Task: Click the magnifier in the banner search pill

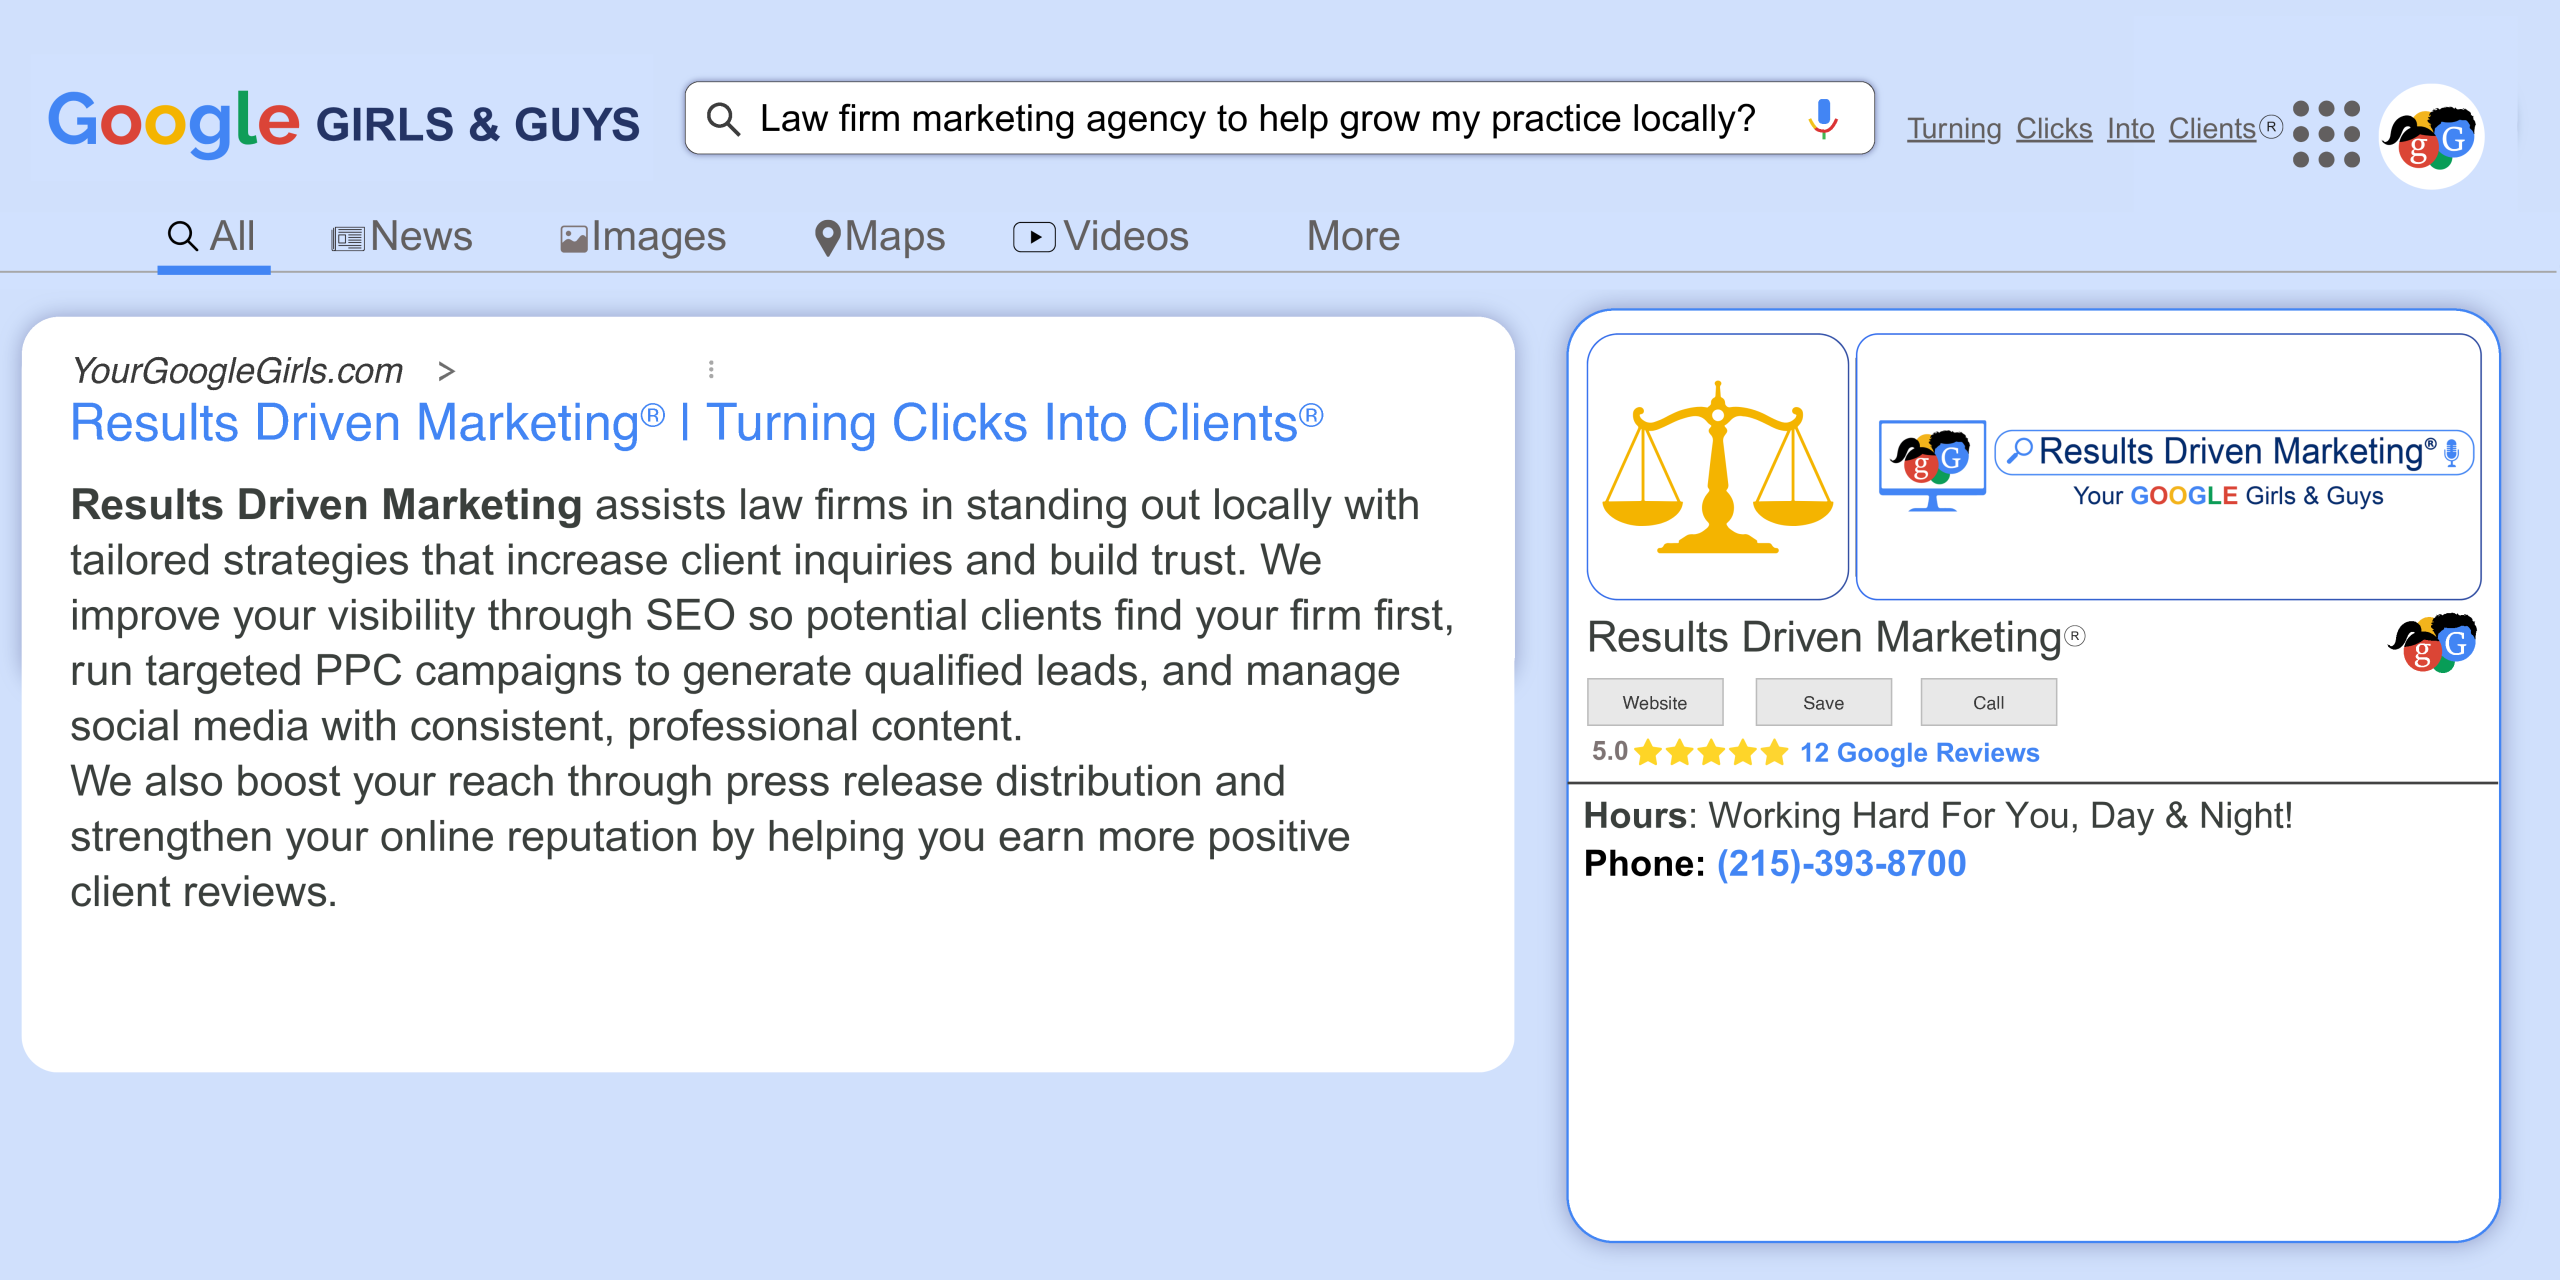Action: (2019, 451)
